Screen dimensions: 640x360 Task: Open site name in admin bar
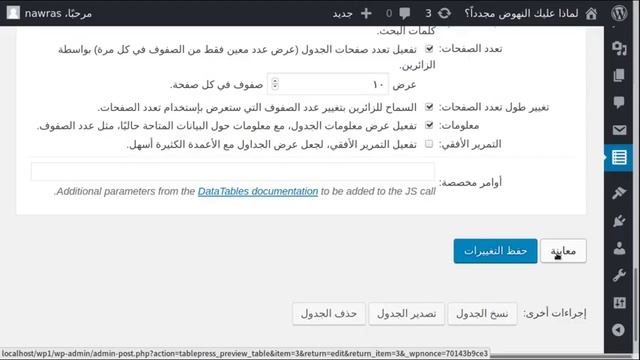[x=521, y=13]
